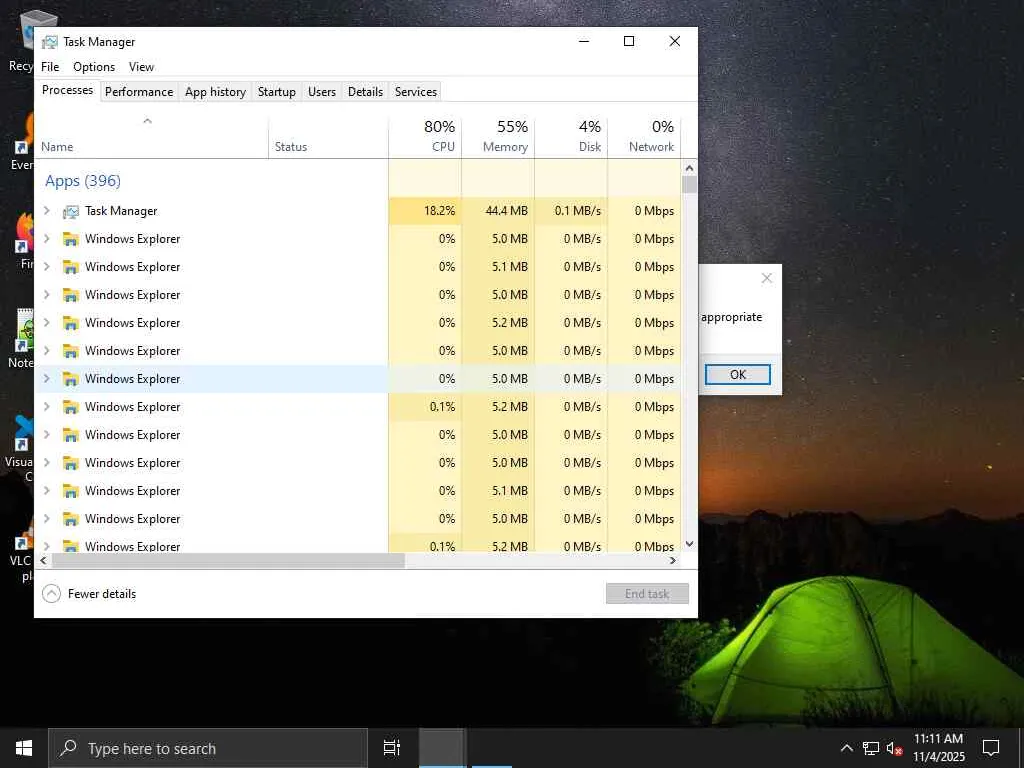Screen dimensions: 1024x768
Task: Click the taskbar clock showing 11:11 AM
Action: tap(938, 748)
